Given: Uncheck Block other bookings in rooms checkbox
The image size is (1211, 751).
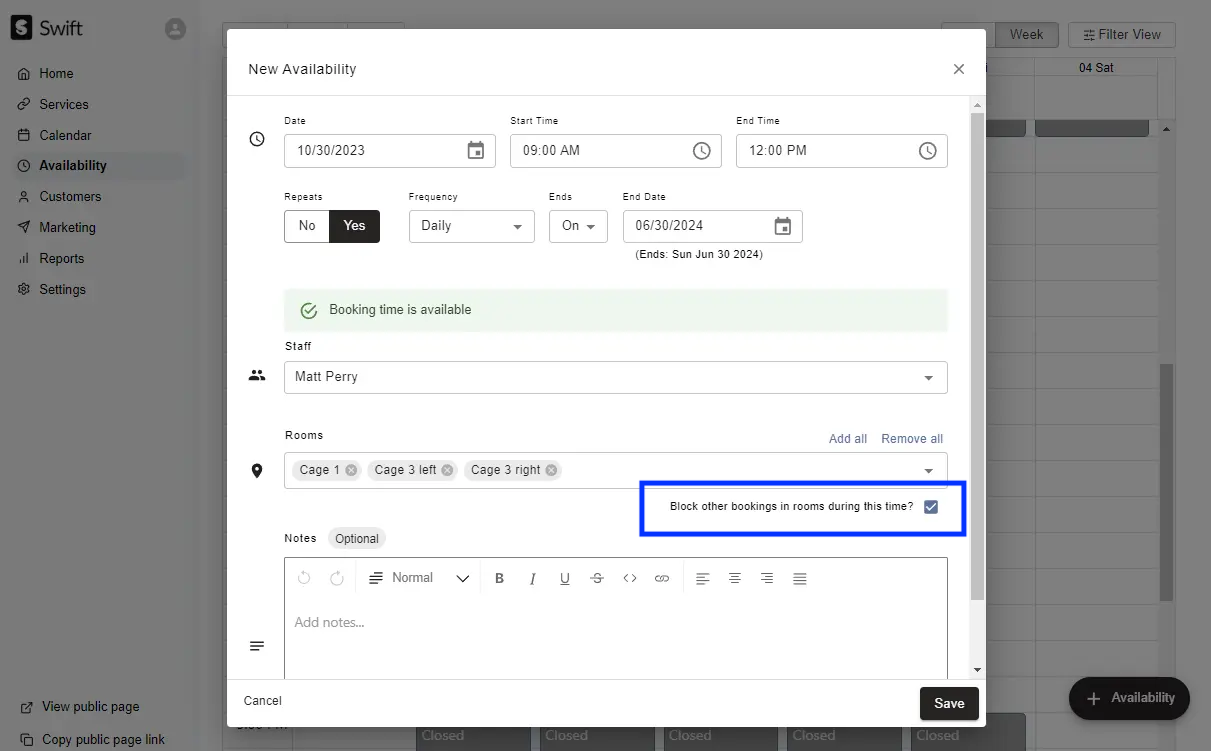Looking at the screenshot, I should pos(931,507).
